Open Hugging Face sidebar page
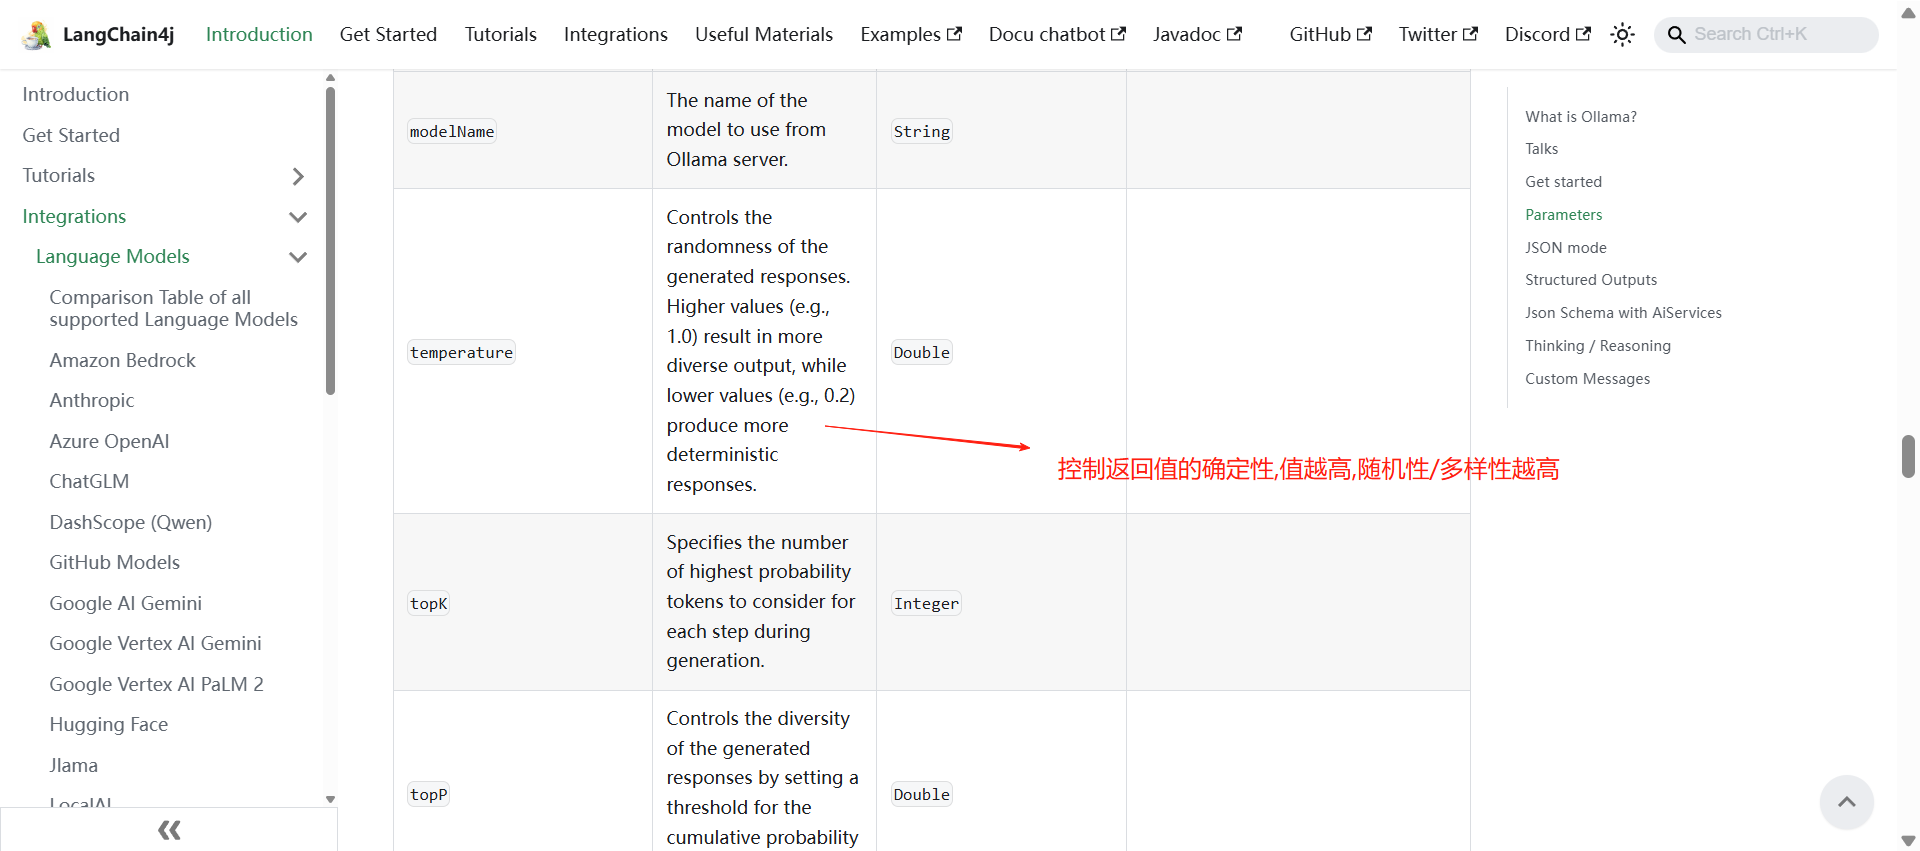Screen dimensions: 1920x851 pos(109,725)
